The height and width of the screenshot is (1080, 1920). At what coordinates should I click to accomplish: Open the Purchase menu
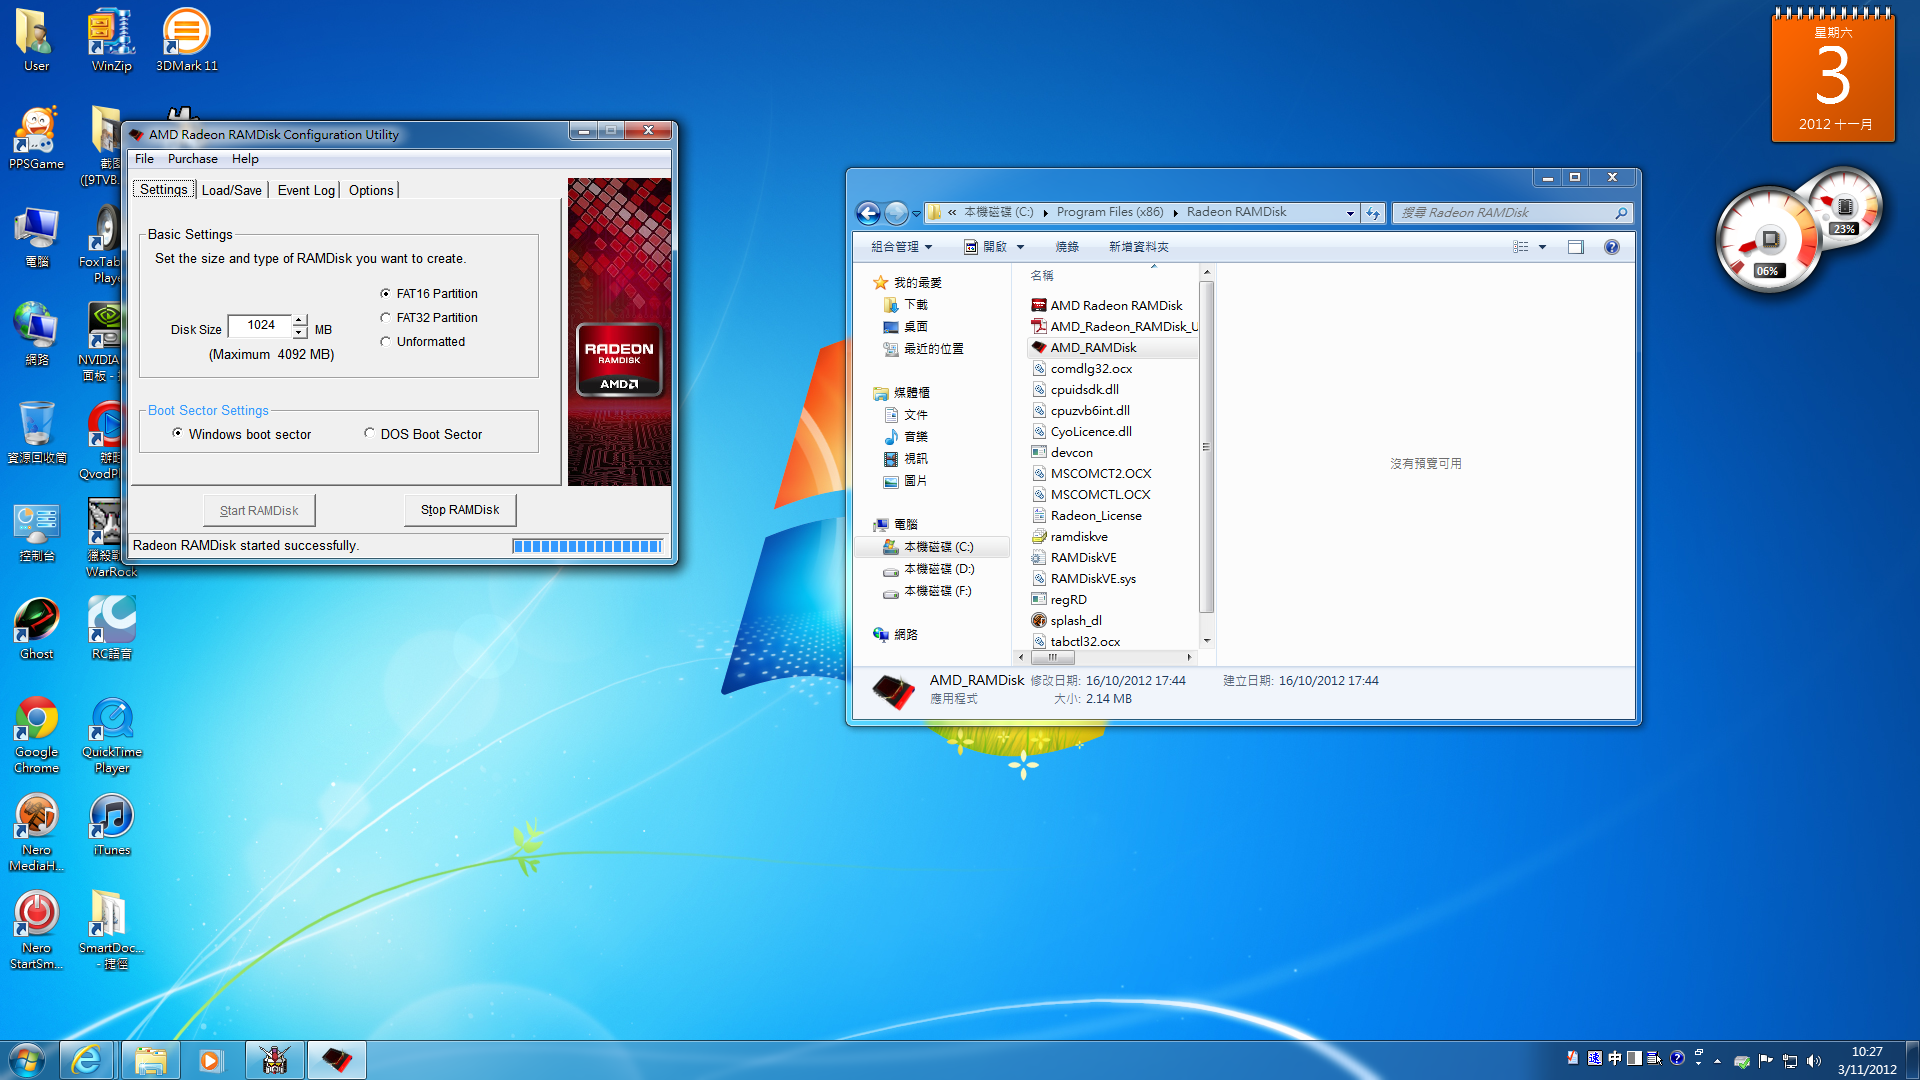(192, 159)
